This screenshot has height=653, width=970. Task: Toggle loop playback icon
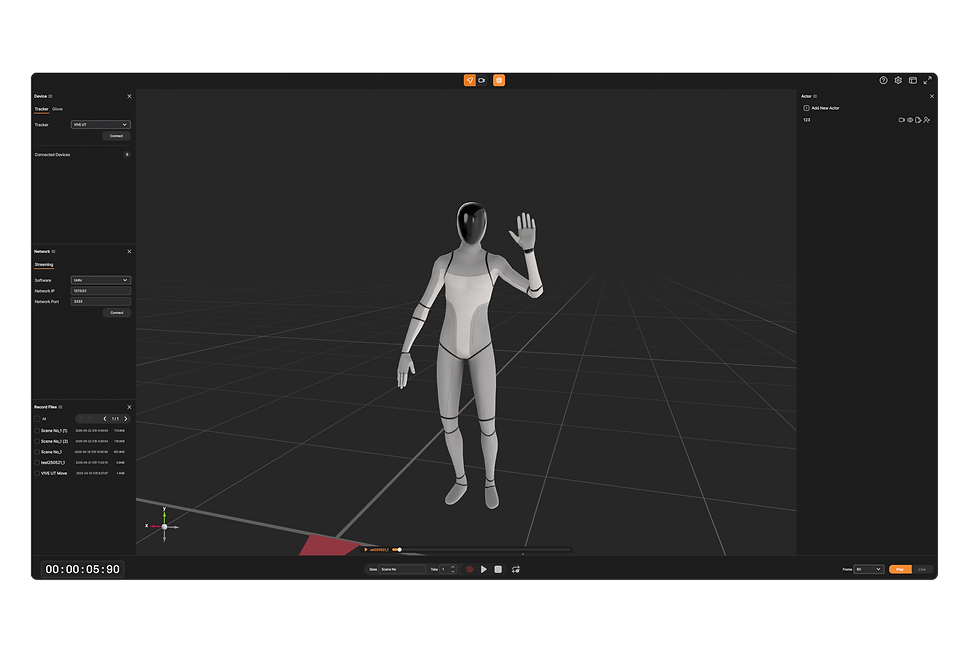click(x=515, y=570)
